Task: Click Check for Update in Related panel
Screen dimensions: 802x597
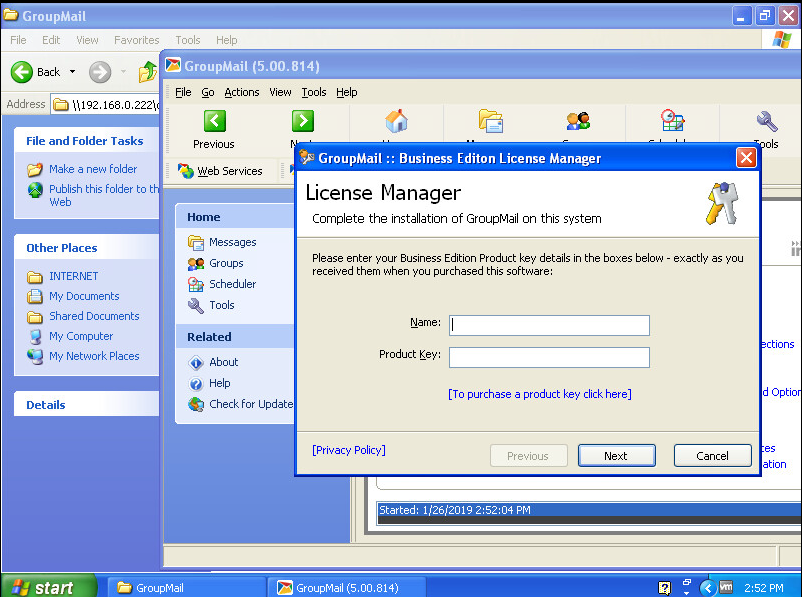Action: point(250,404)
